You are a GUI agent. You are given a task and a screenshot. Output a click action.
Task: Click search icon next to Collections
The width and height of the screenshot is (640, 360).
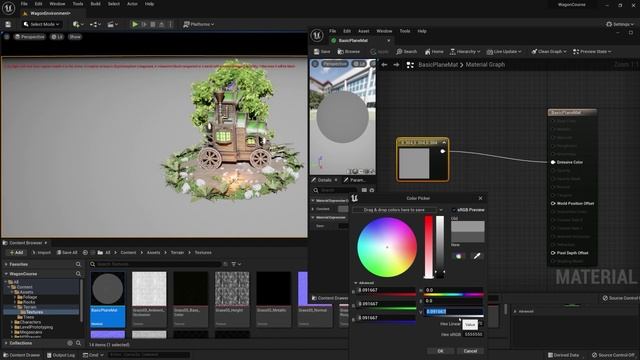(x=78, y=343)
